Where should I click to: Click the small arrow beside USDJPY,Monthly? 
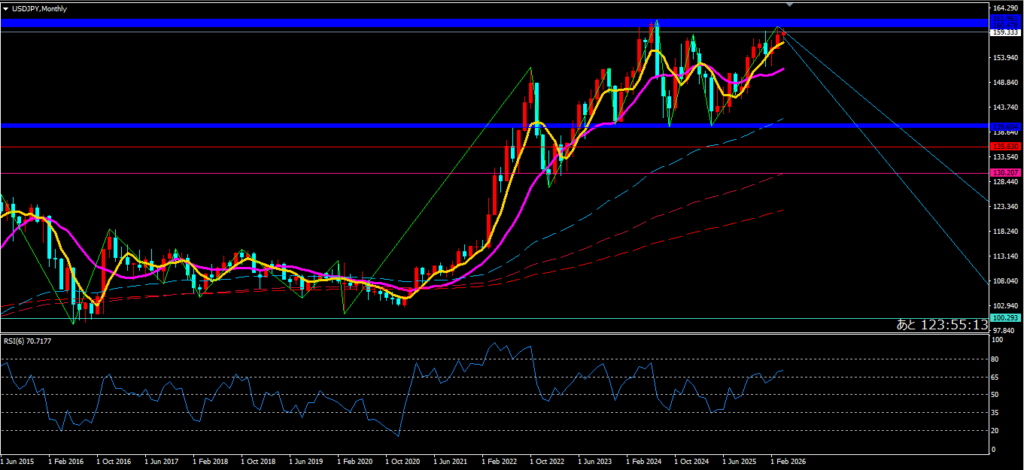[7, 9]
